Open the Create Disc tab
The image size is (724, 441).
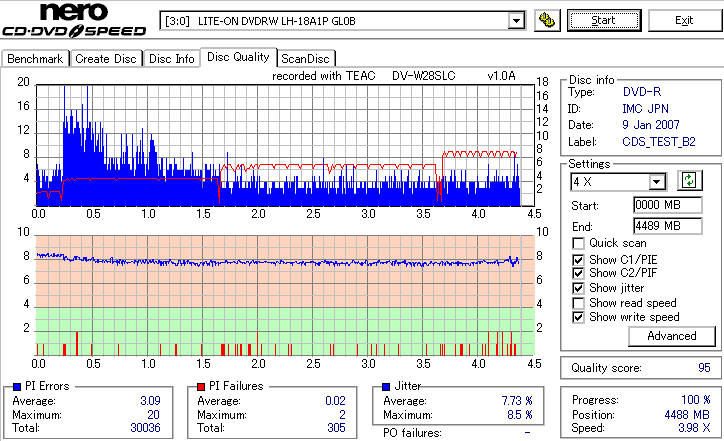point(106,59)
